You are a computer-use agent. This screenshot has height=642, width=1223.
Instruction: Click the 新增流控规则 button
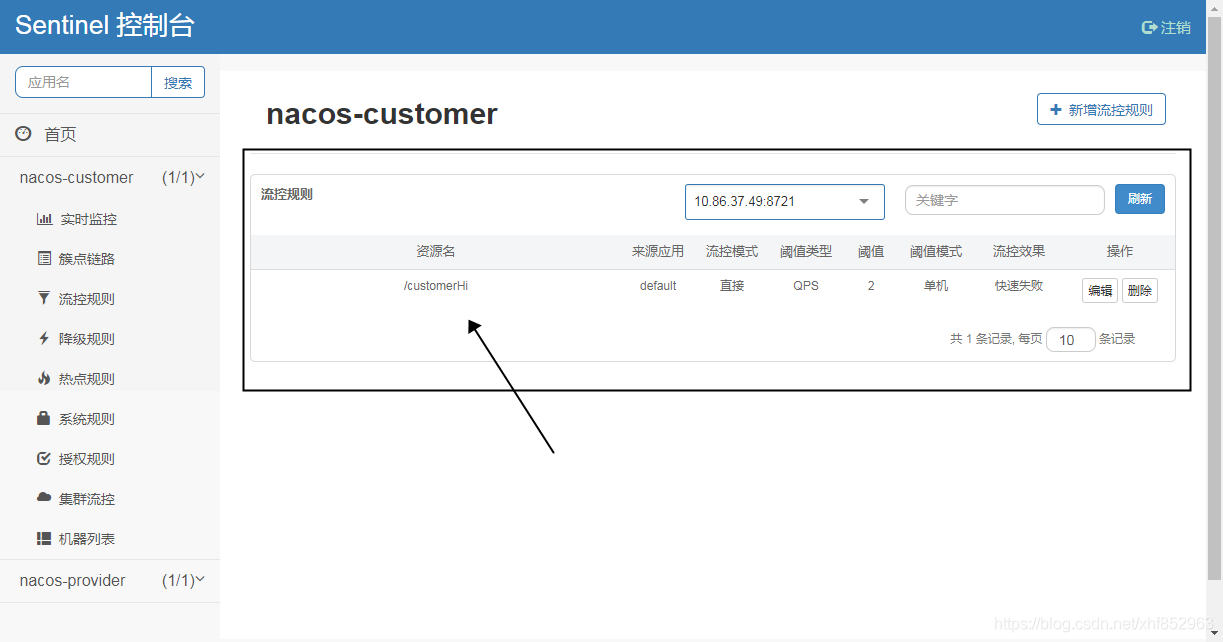coord(1101,109)
